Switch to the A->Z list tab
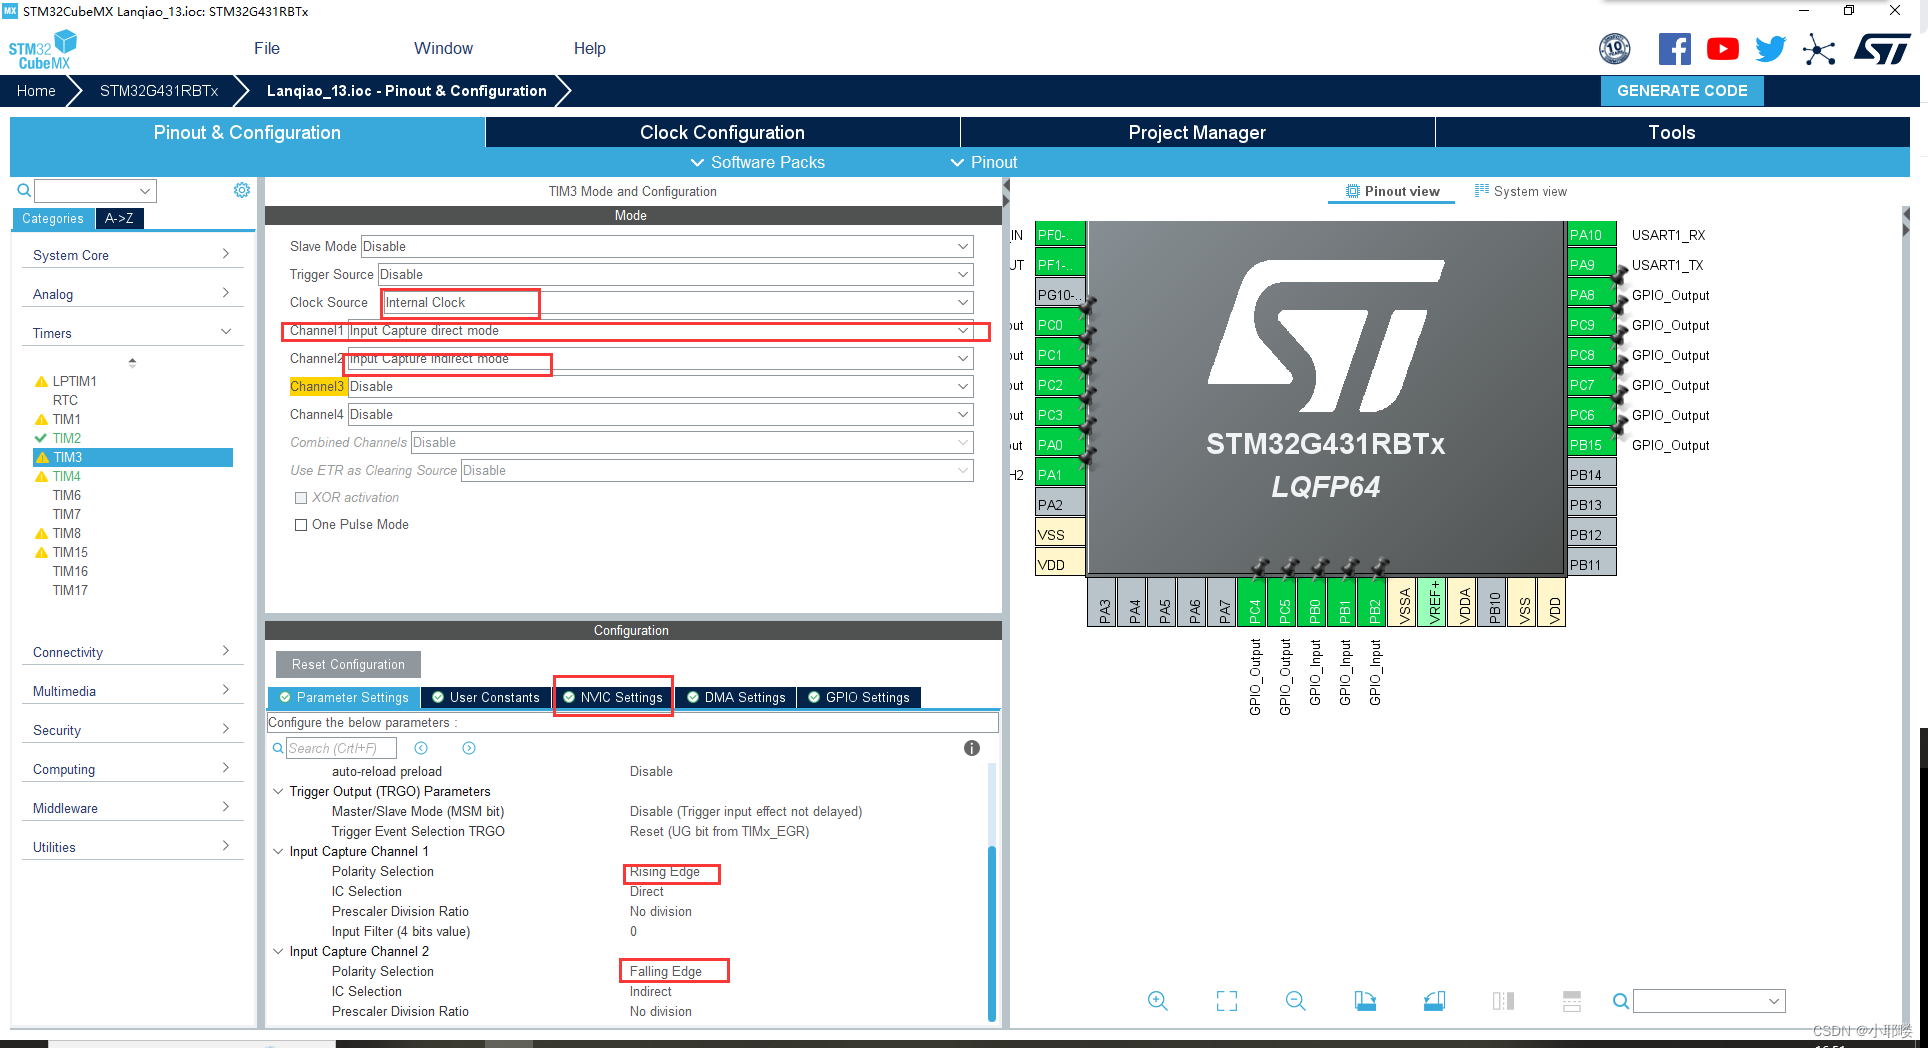Screen dimensions: 1928x1048 click(119, 218)
